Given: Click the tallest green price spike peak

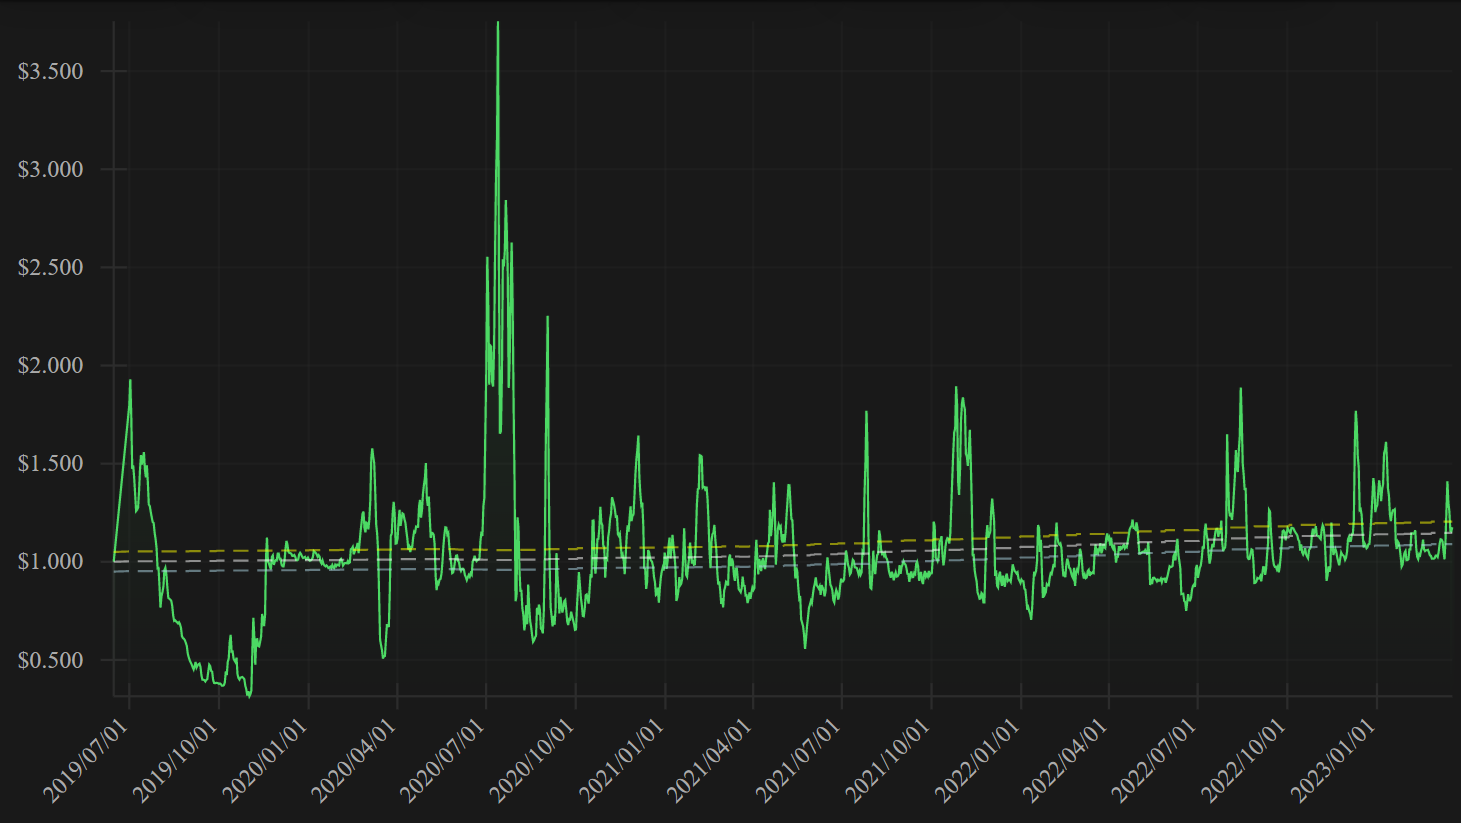Looking at the screenshot, I should (x=498, y=24).
